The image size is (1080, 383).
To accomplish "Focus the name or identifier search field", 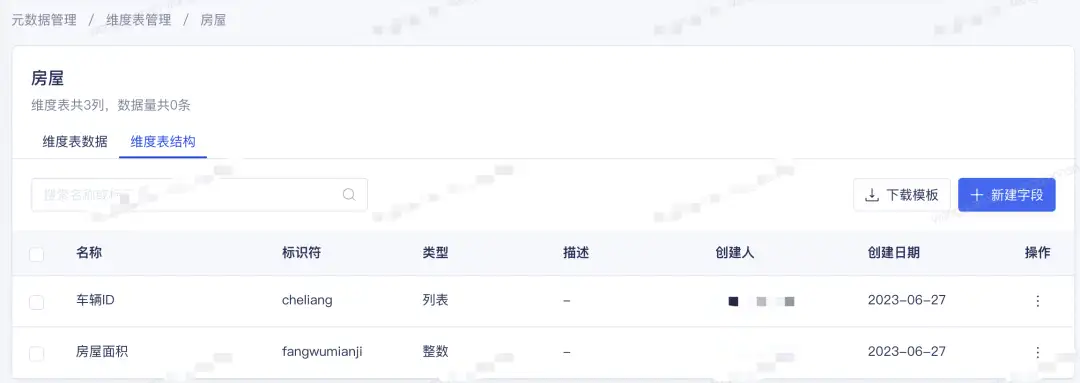I will (199, 195).
